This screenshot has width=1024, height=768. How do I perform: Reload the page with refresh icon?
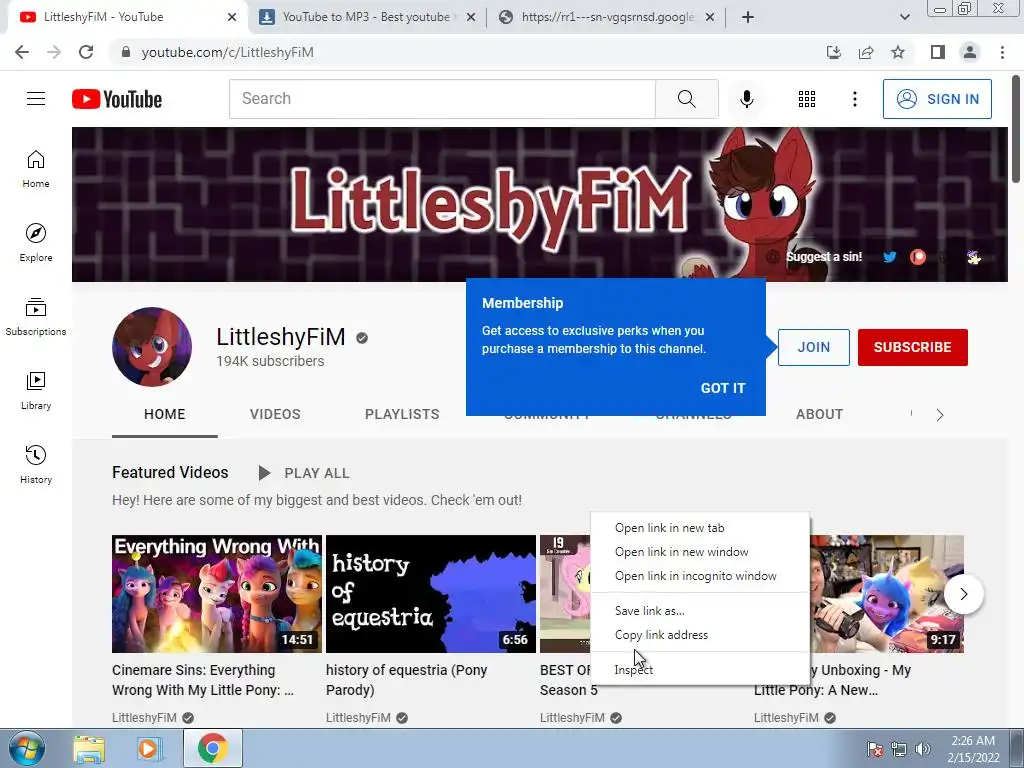point(86,52)
